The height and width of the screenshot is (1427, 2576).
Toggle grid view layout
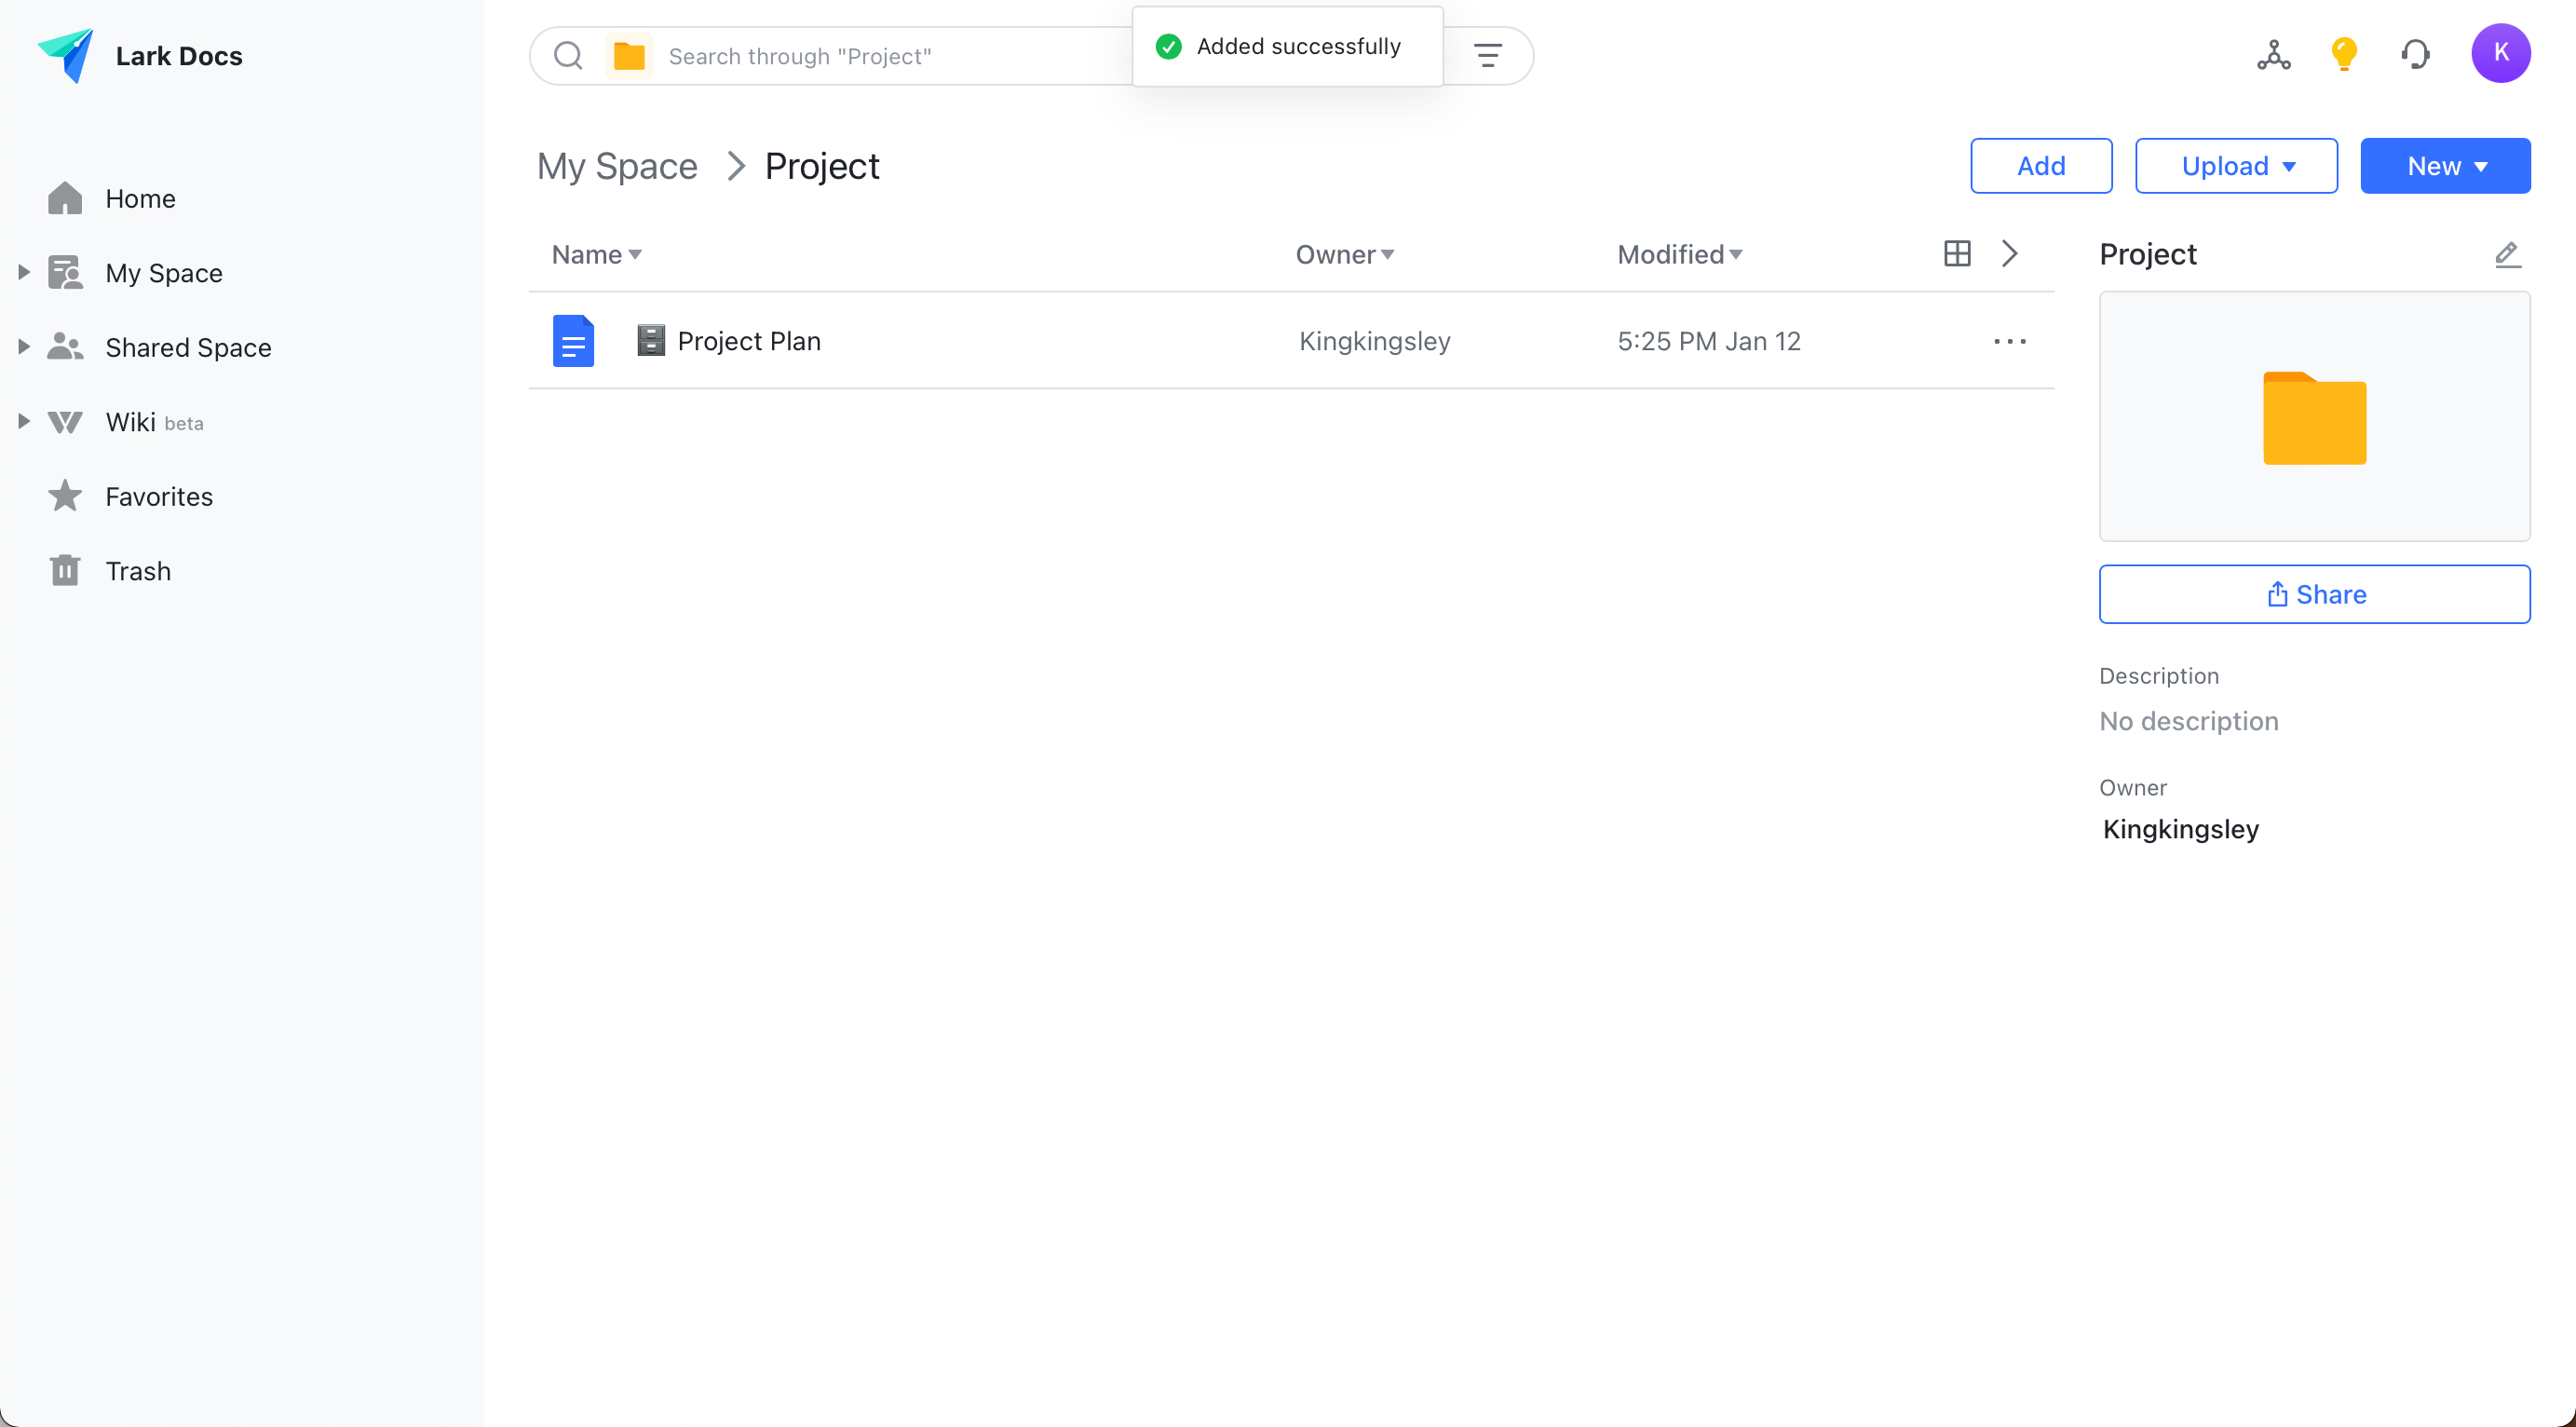[x=1957, y=253]
